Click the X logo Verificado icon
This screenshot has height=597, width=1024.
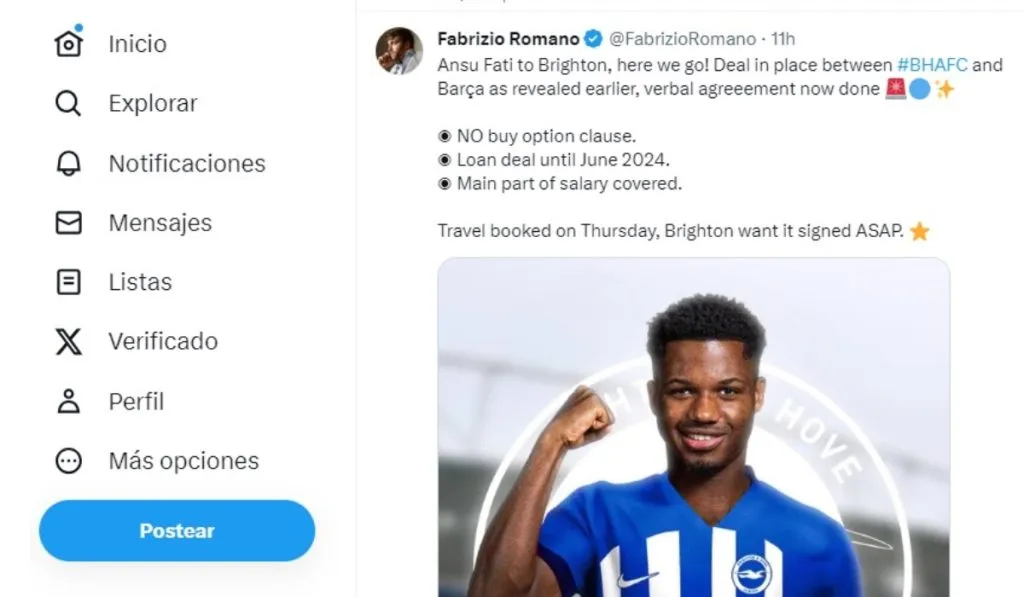[68, 341]
